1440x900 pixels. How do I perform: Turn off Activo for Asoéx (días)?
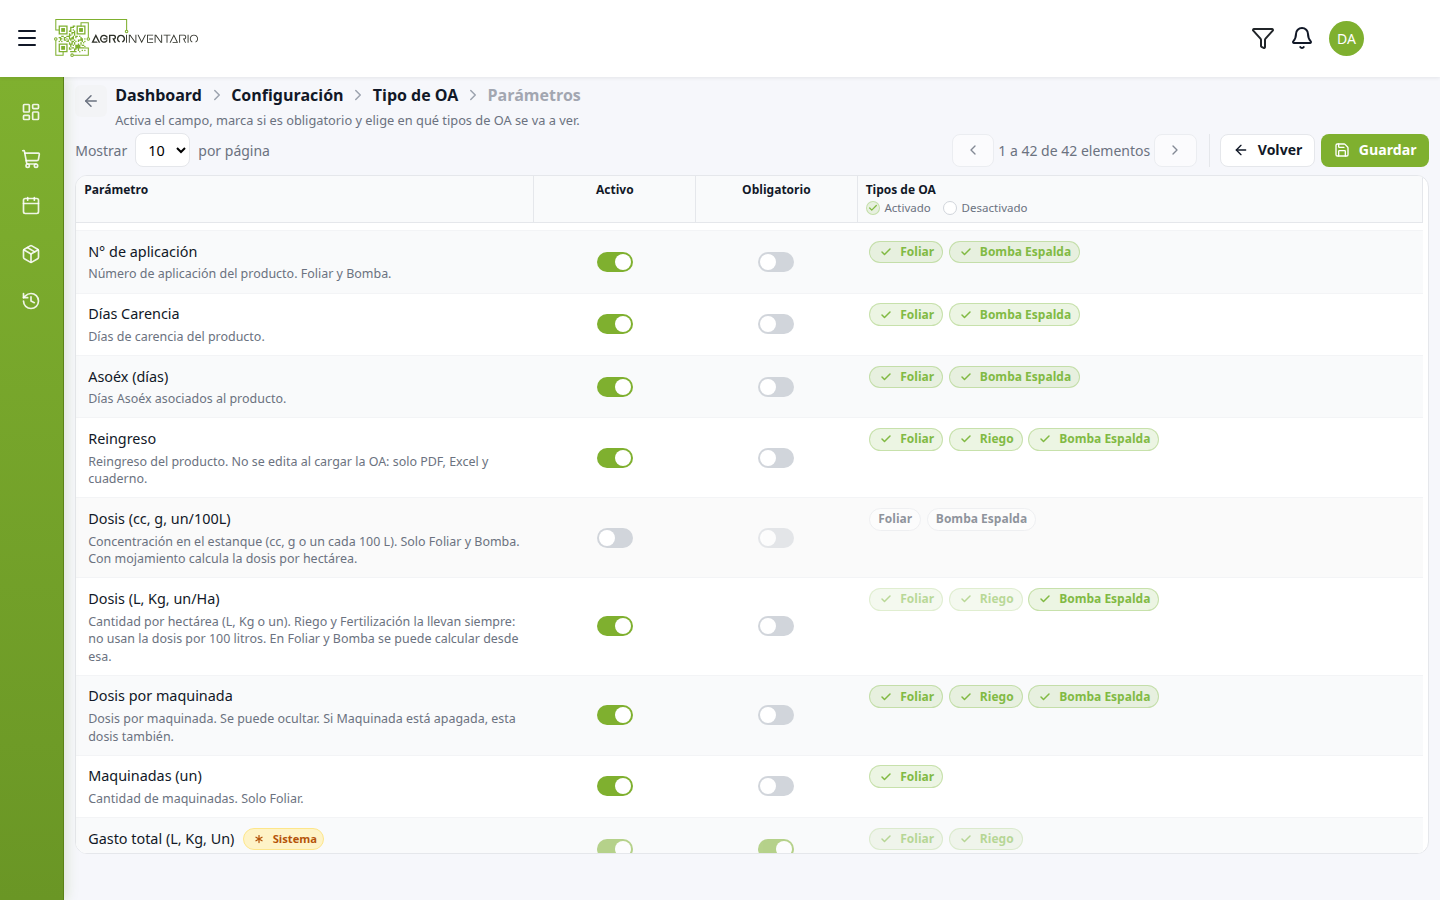(x=615, y=387)
